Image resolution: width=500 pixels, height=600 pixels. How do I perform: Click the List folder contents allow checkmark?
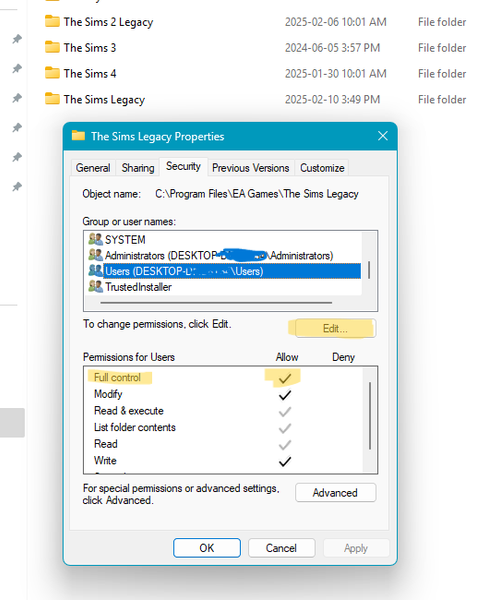click(x=285, y=428)
